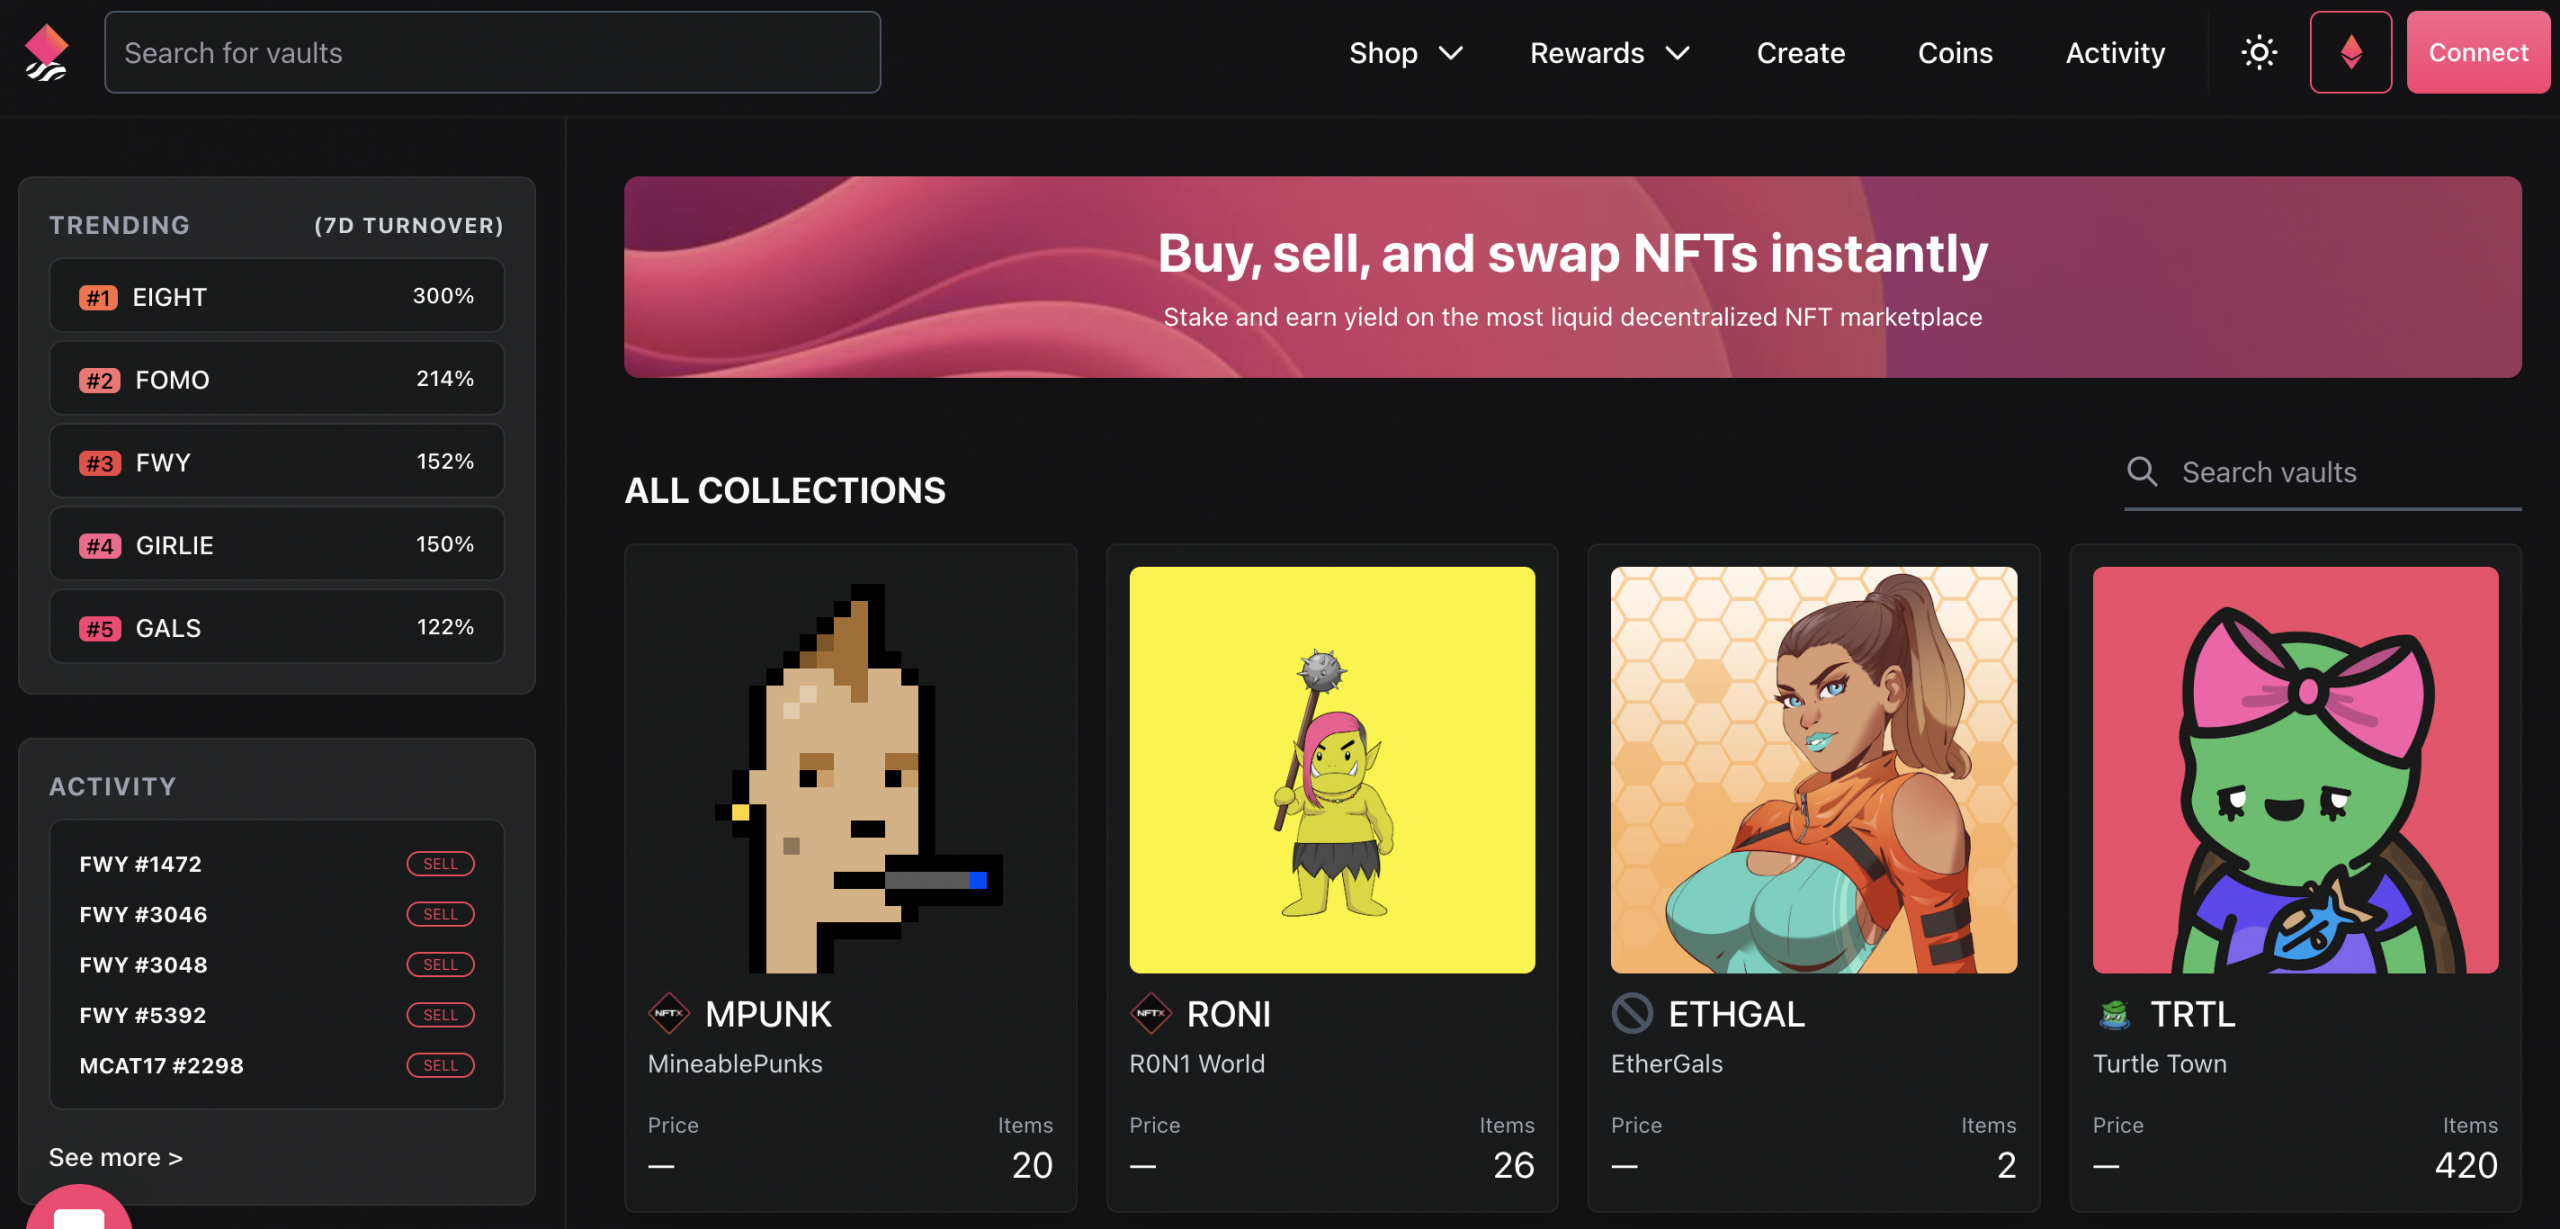The image size is (2560, 1229).
Task: Open the RONI yellow goblin thumbnail
Action: pyautogui.click(x=1332, y=770)
